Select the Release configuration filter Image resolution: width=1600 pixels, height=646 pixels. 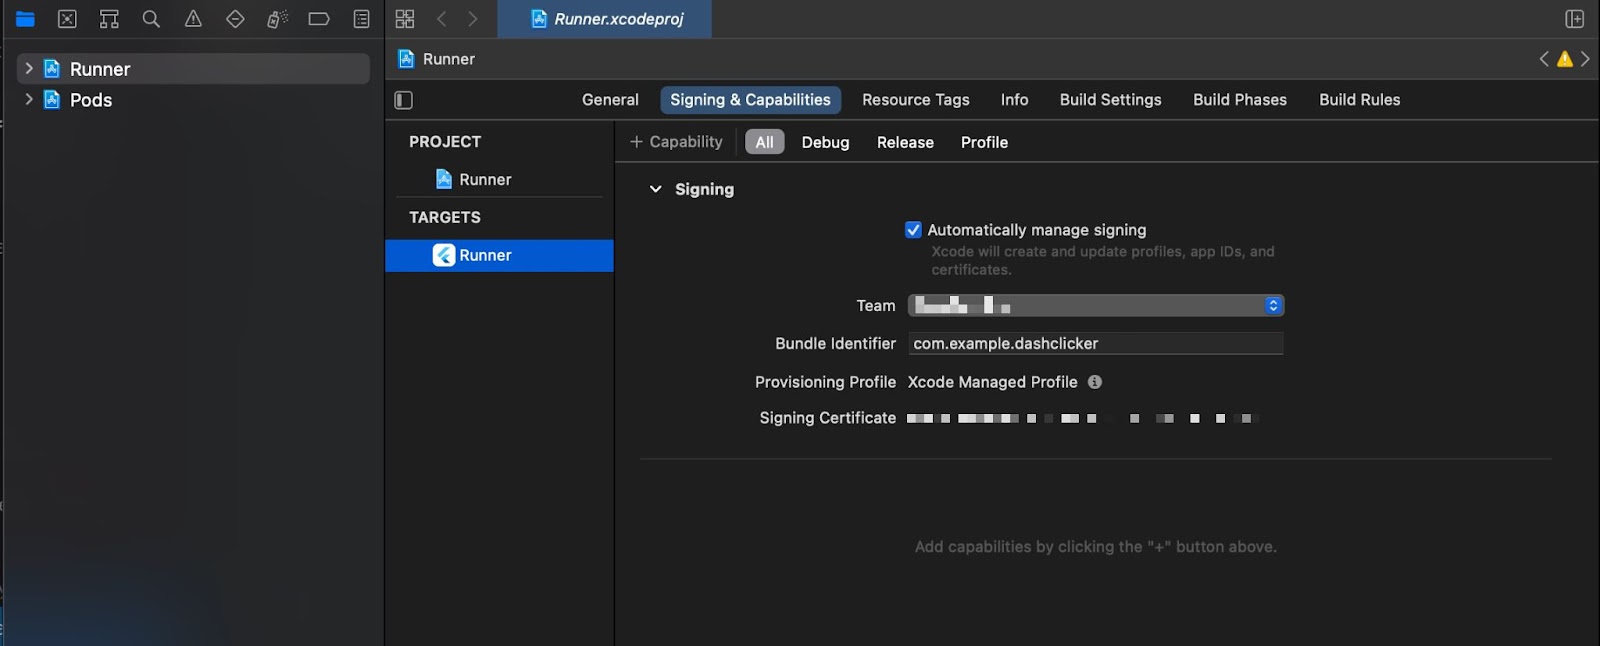905,142
